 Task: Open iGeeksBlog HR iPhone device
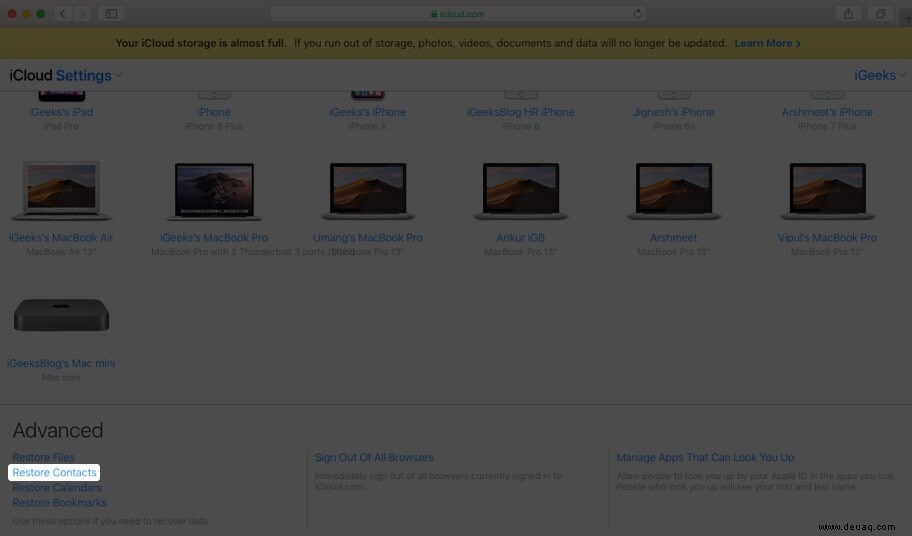point(521,112)
